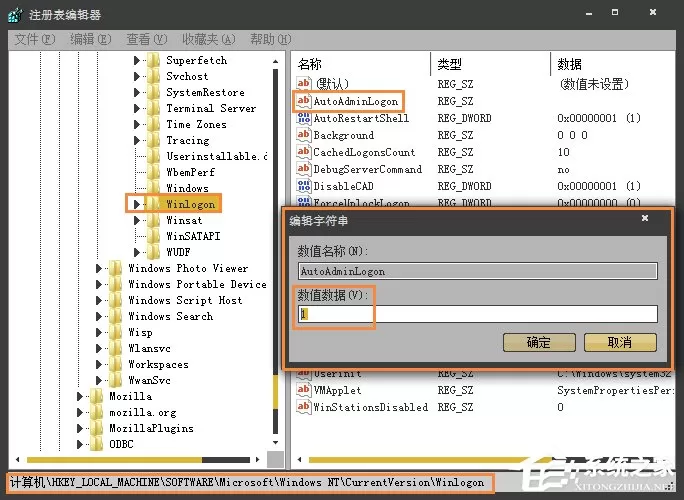Expand the ODBC tree node
684x500 pixels.
79,444
